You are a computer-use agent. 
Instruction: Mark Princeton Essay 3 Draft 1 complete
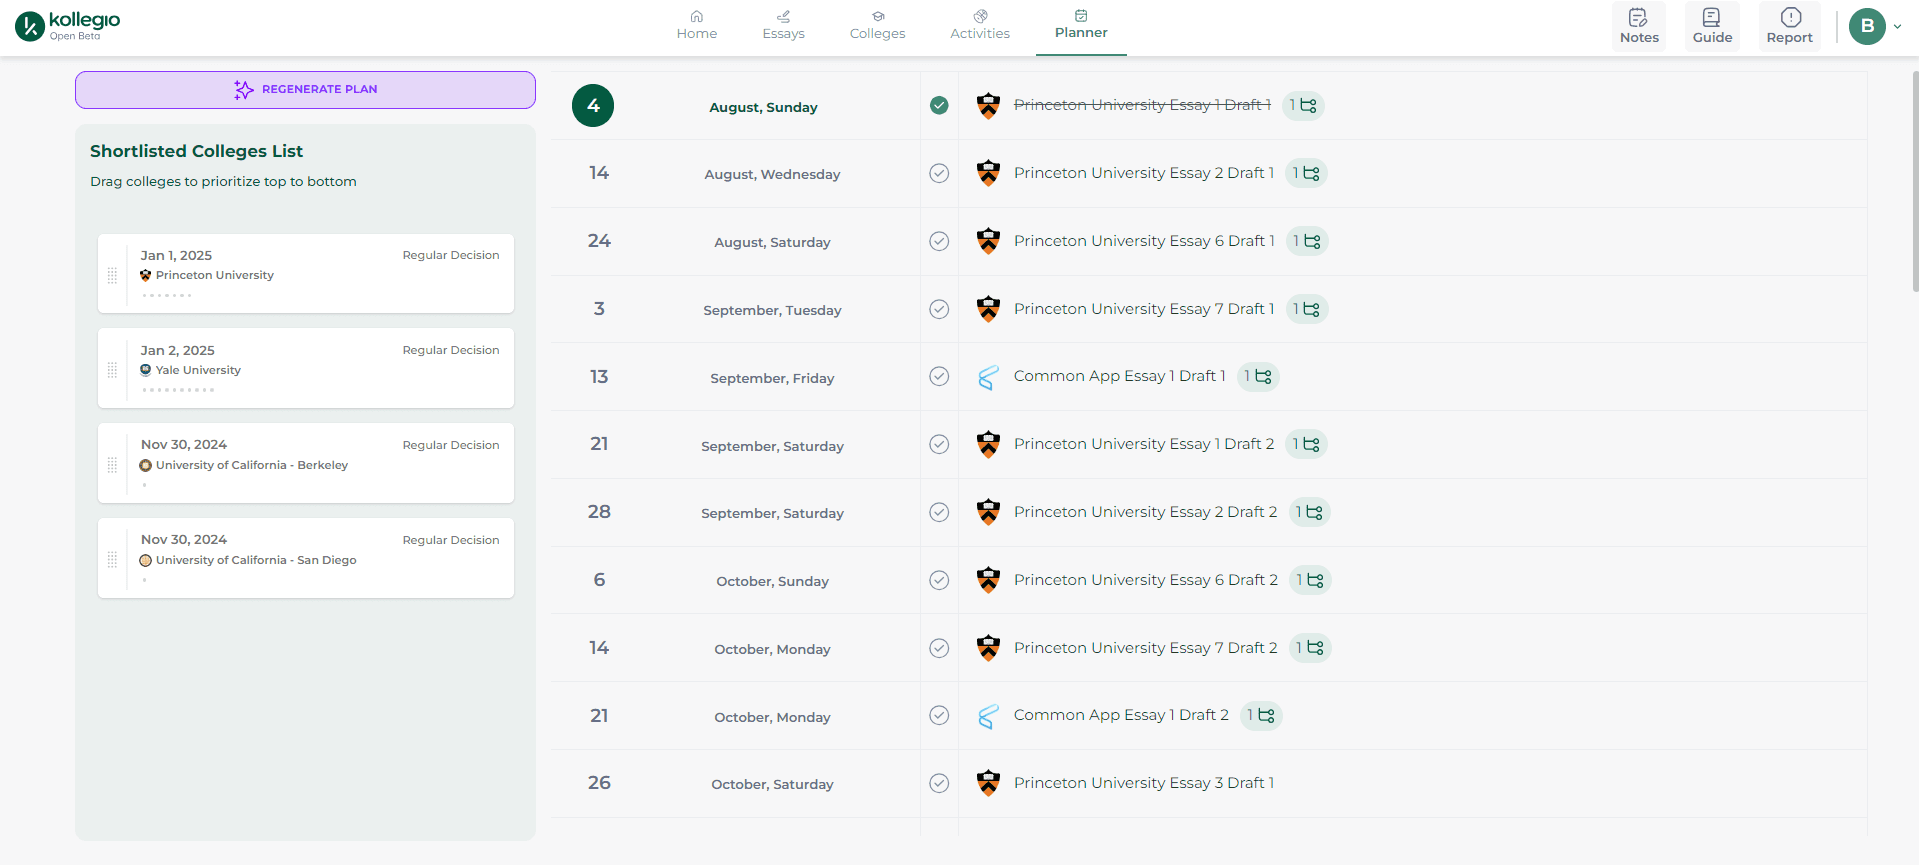click(939, 783)
